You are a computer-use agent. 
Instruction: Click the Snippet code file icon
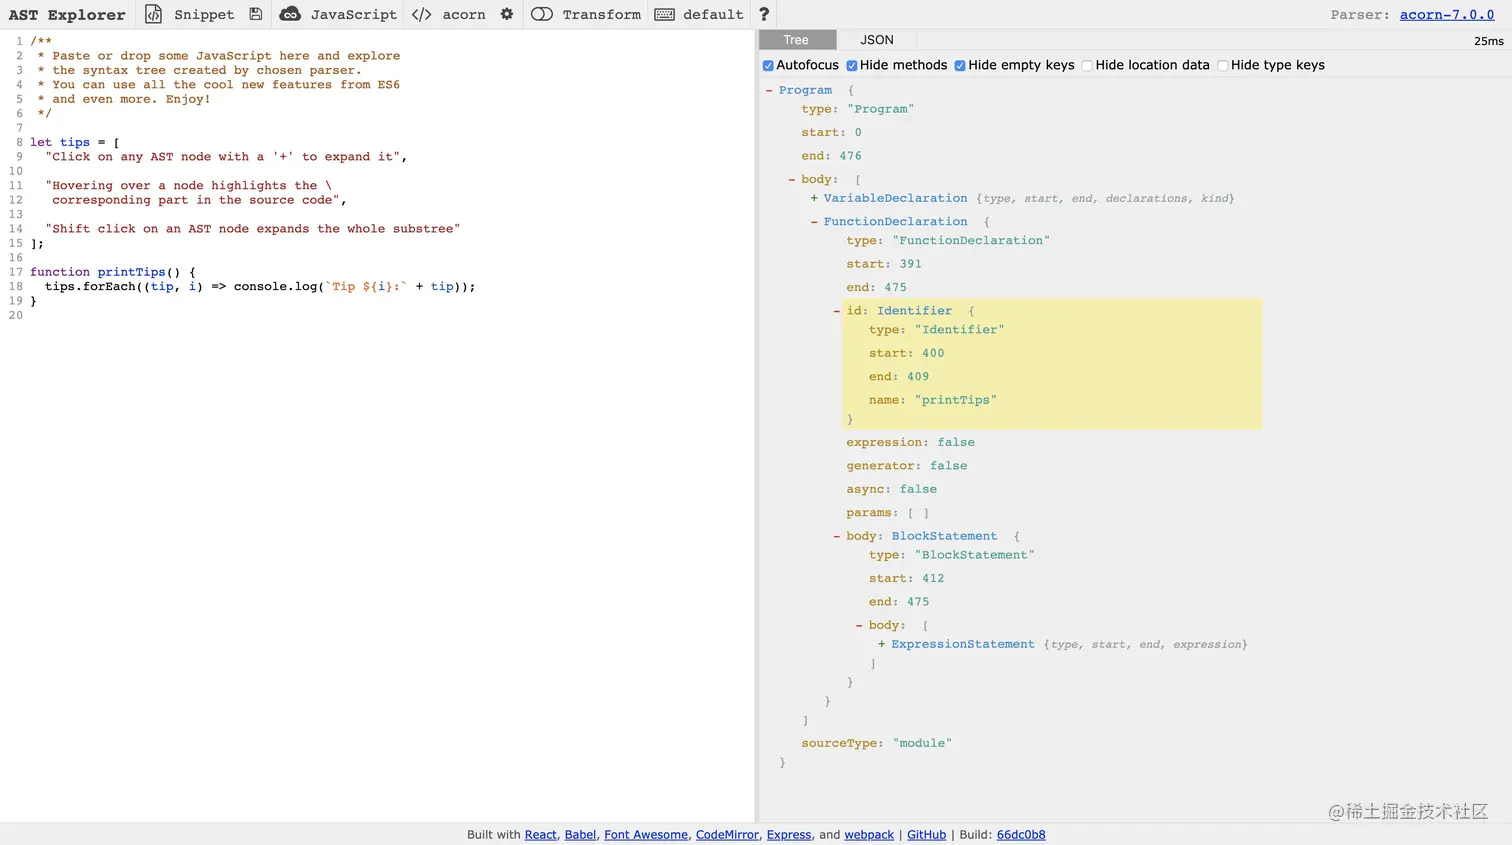[153, 14]
